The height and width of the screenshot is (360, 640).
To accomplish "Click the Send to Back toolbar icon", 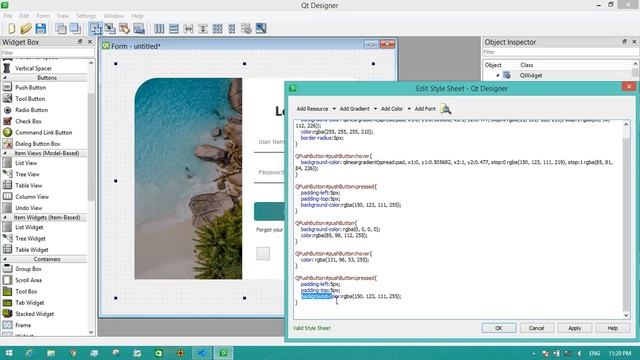I will (61, 29).
